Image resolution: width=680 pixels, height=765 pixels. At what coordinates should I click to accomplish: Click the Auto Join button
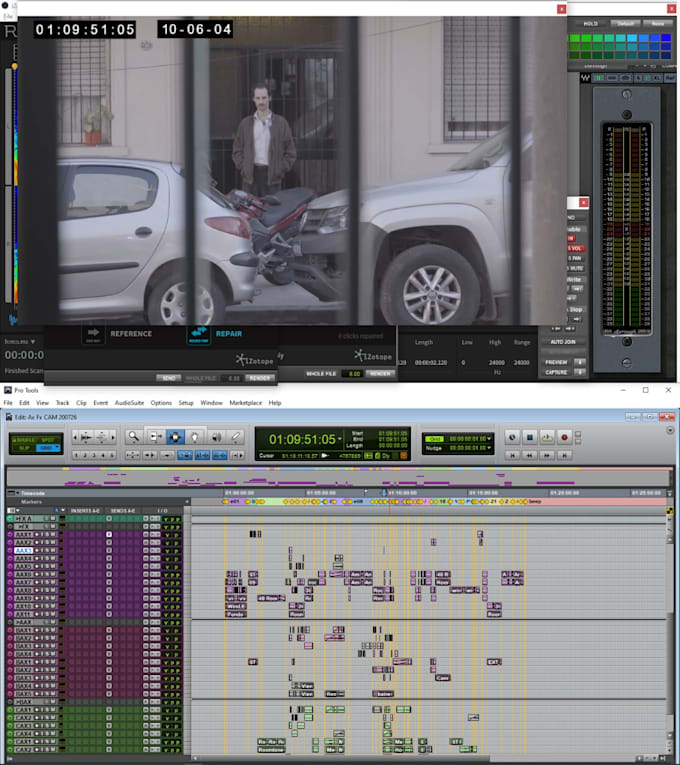[563, 342]
